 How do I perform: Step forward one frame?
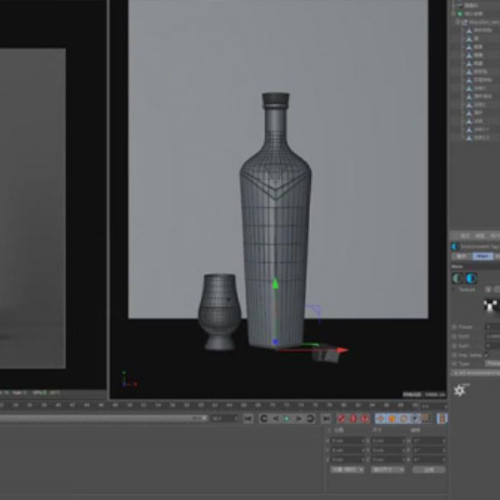point(299,418)
